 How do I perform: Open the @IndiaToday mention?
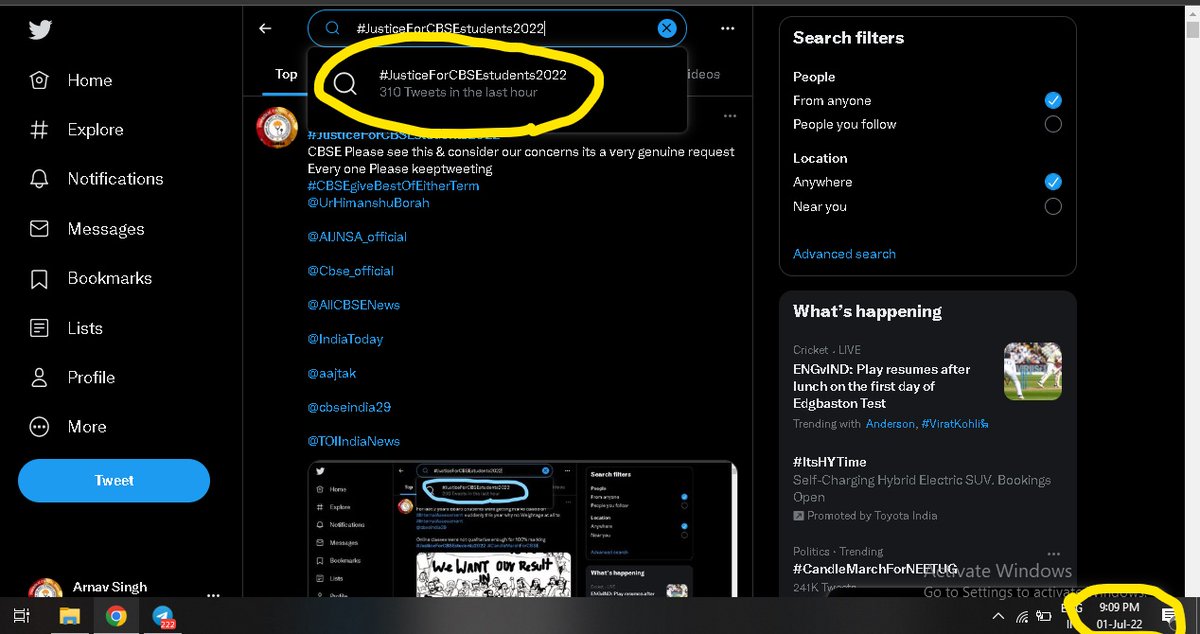345,339
